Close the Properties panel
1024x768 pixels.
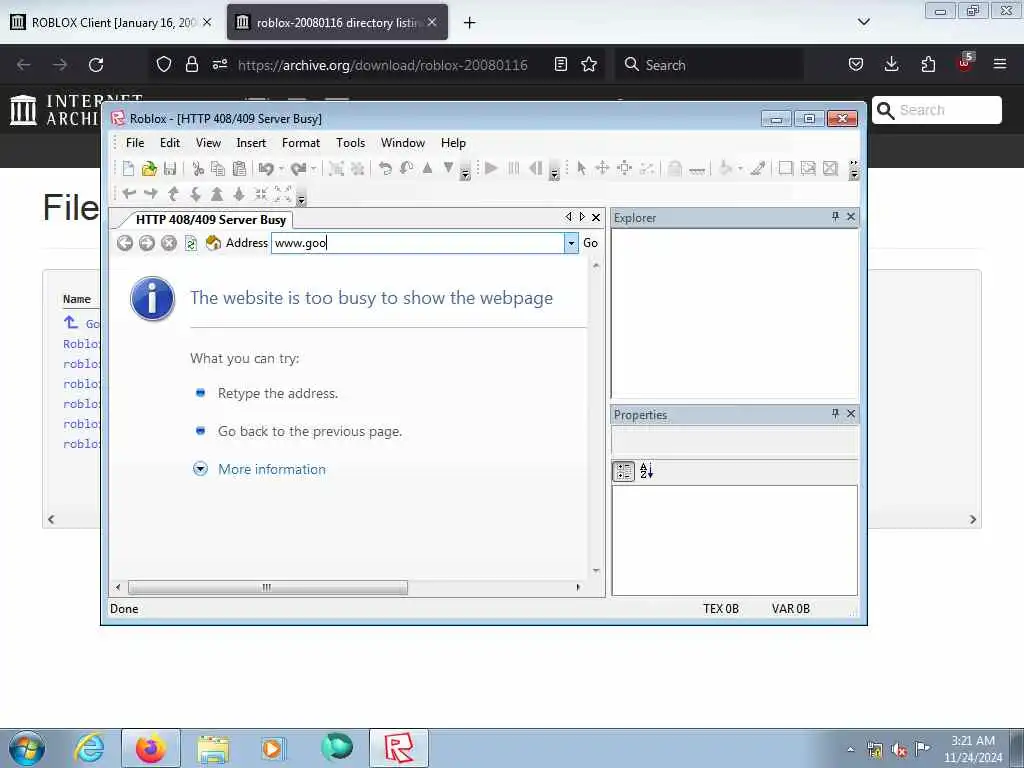click(851, 413)
